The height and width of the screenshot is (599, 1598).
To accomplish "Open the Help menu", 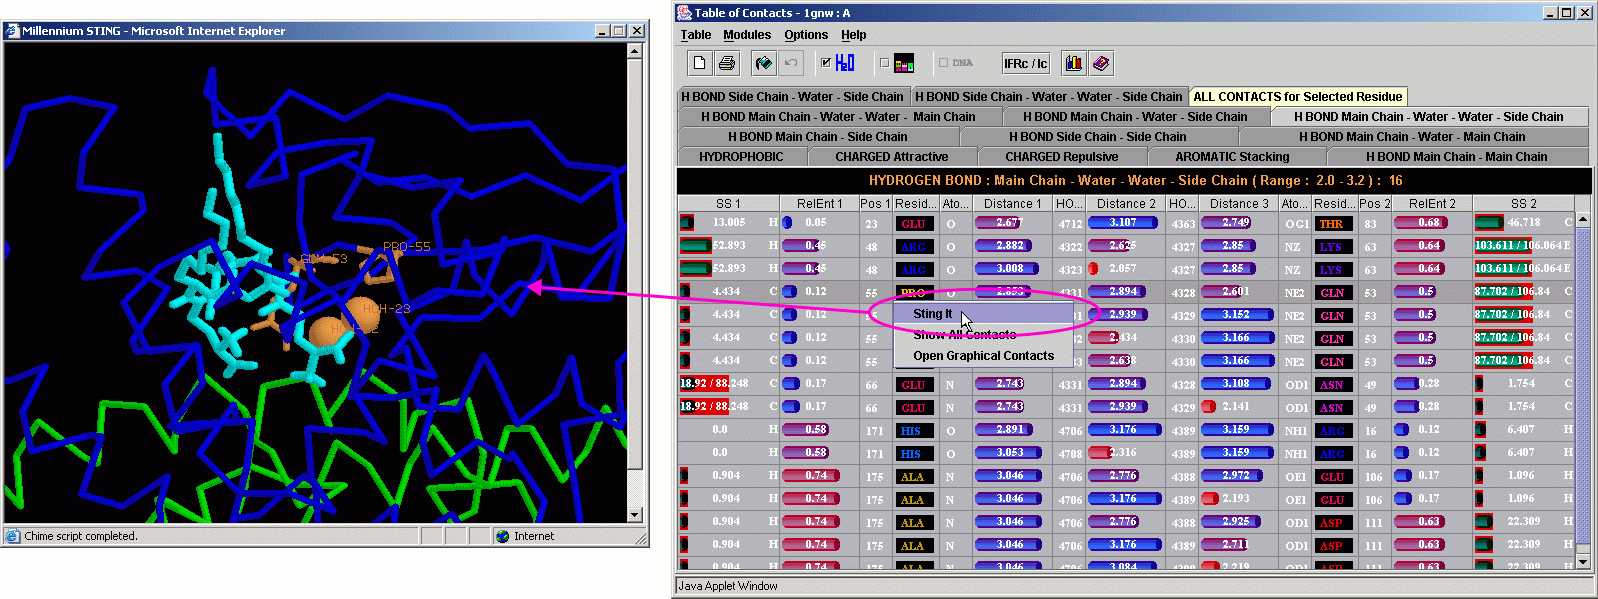I will [x=854, y=34].
